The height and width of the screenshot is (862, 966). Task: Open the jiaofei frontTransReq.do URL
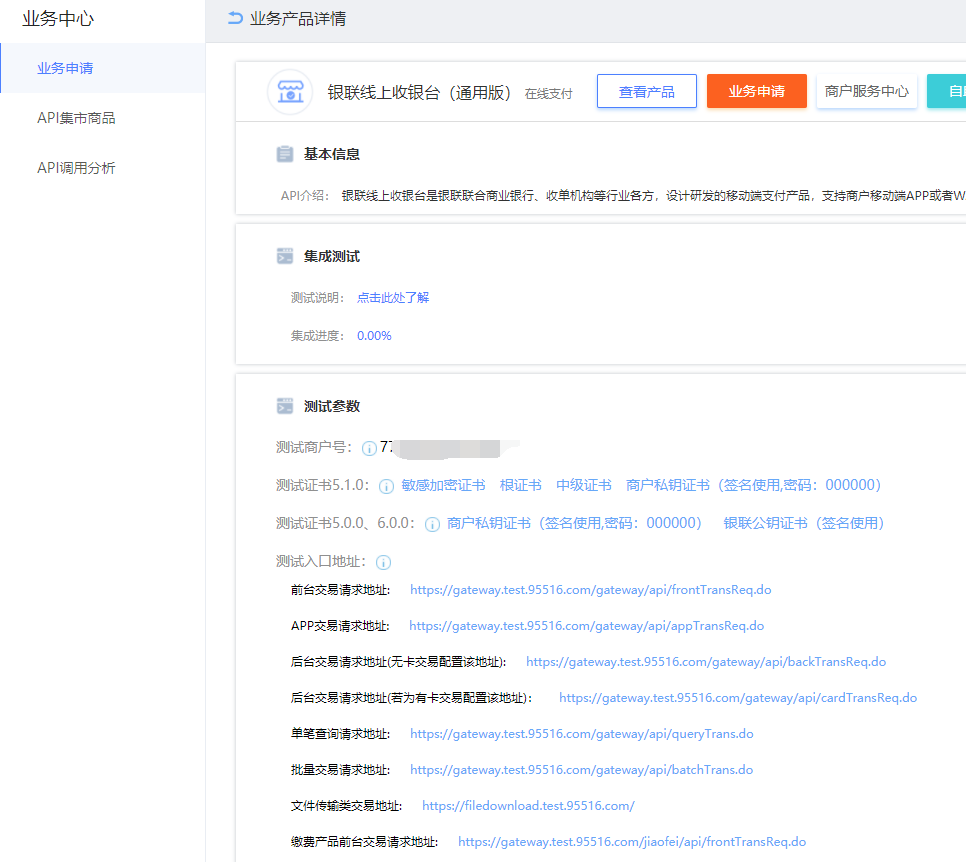[632, 842]
